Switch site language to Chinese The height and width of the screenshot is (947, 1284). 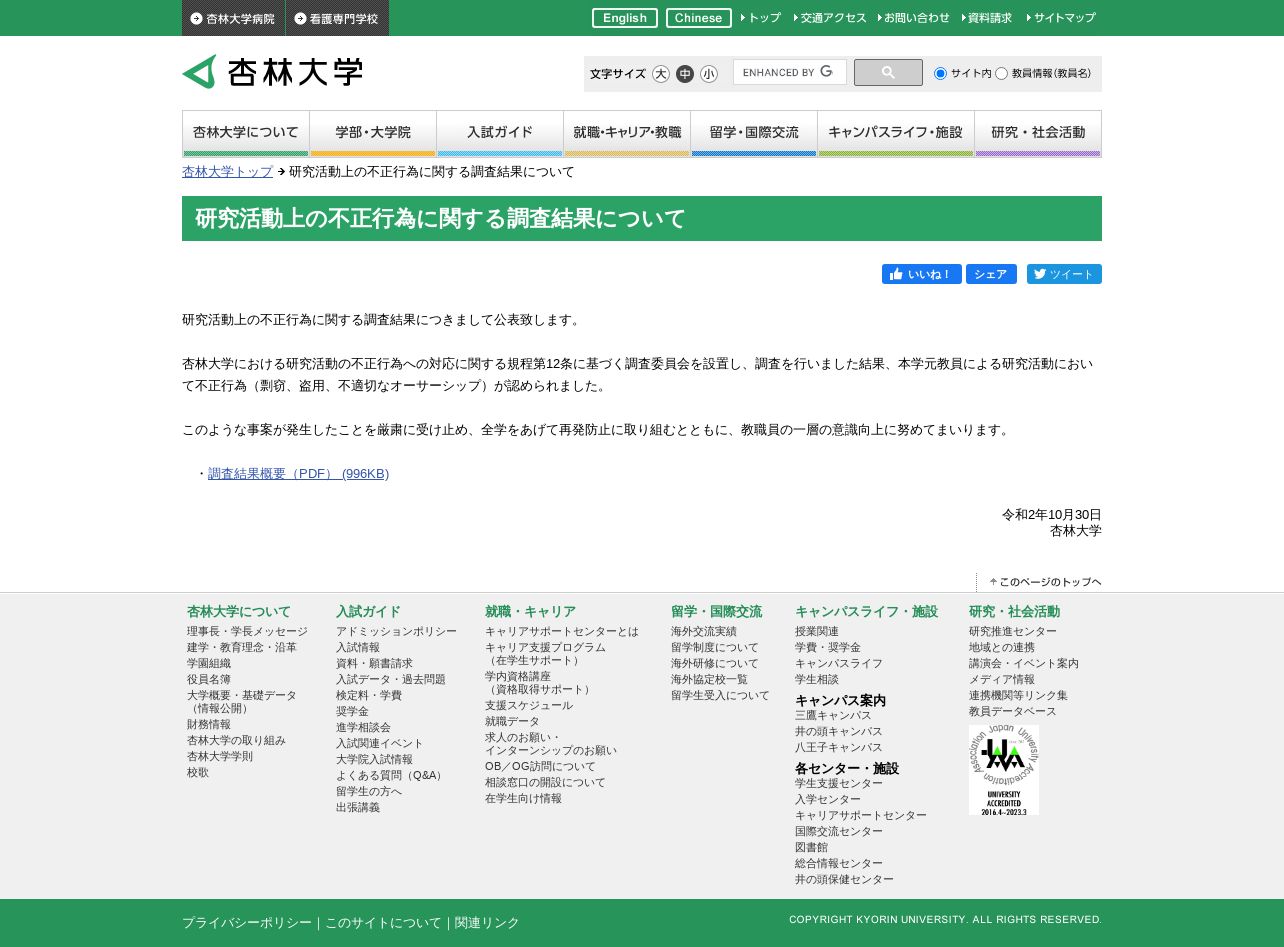coord(699,18)
